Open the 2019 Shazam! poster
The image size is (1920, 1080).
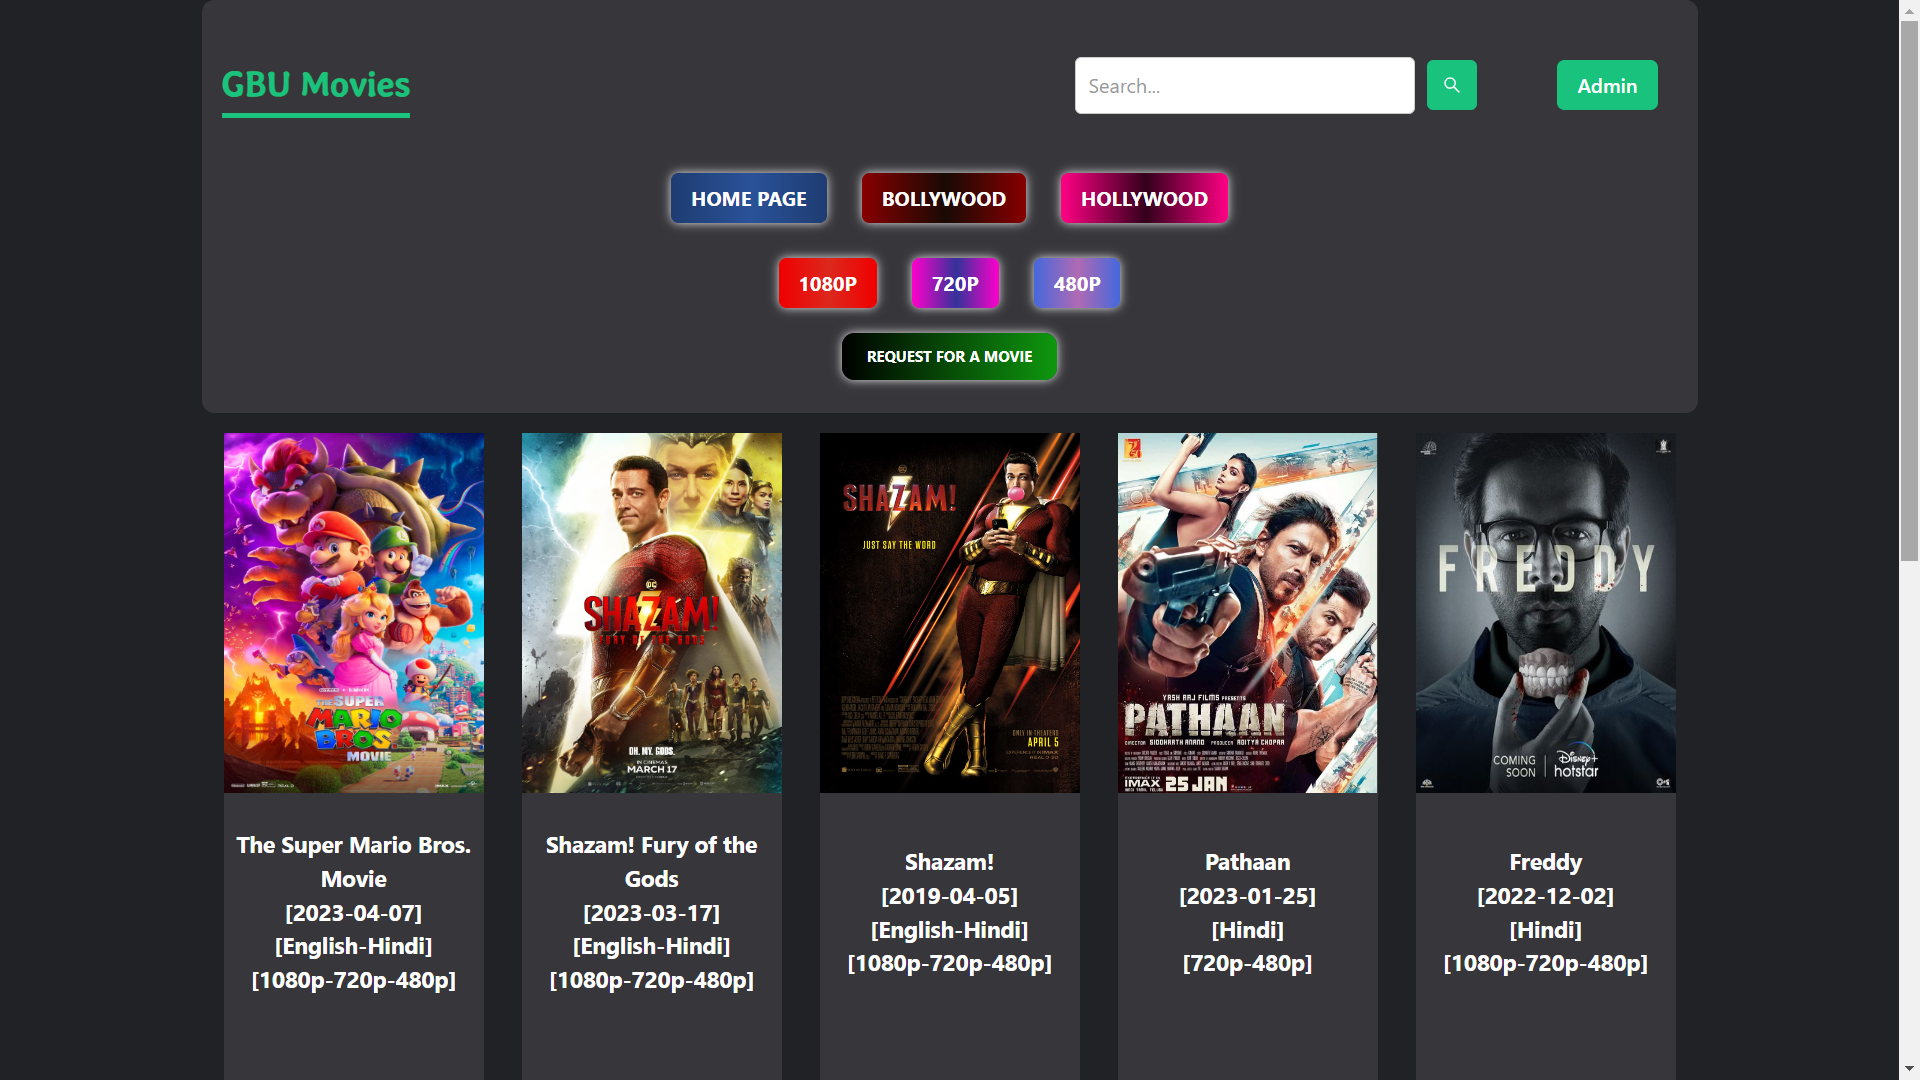(x=950, y=613)
